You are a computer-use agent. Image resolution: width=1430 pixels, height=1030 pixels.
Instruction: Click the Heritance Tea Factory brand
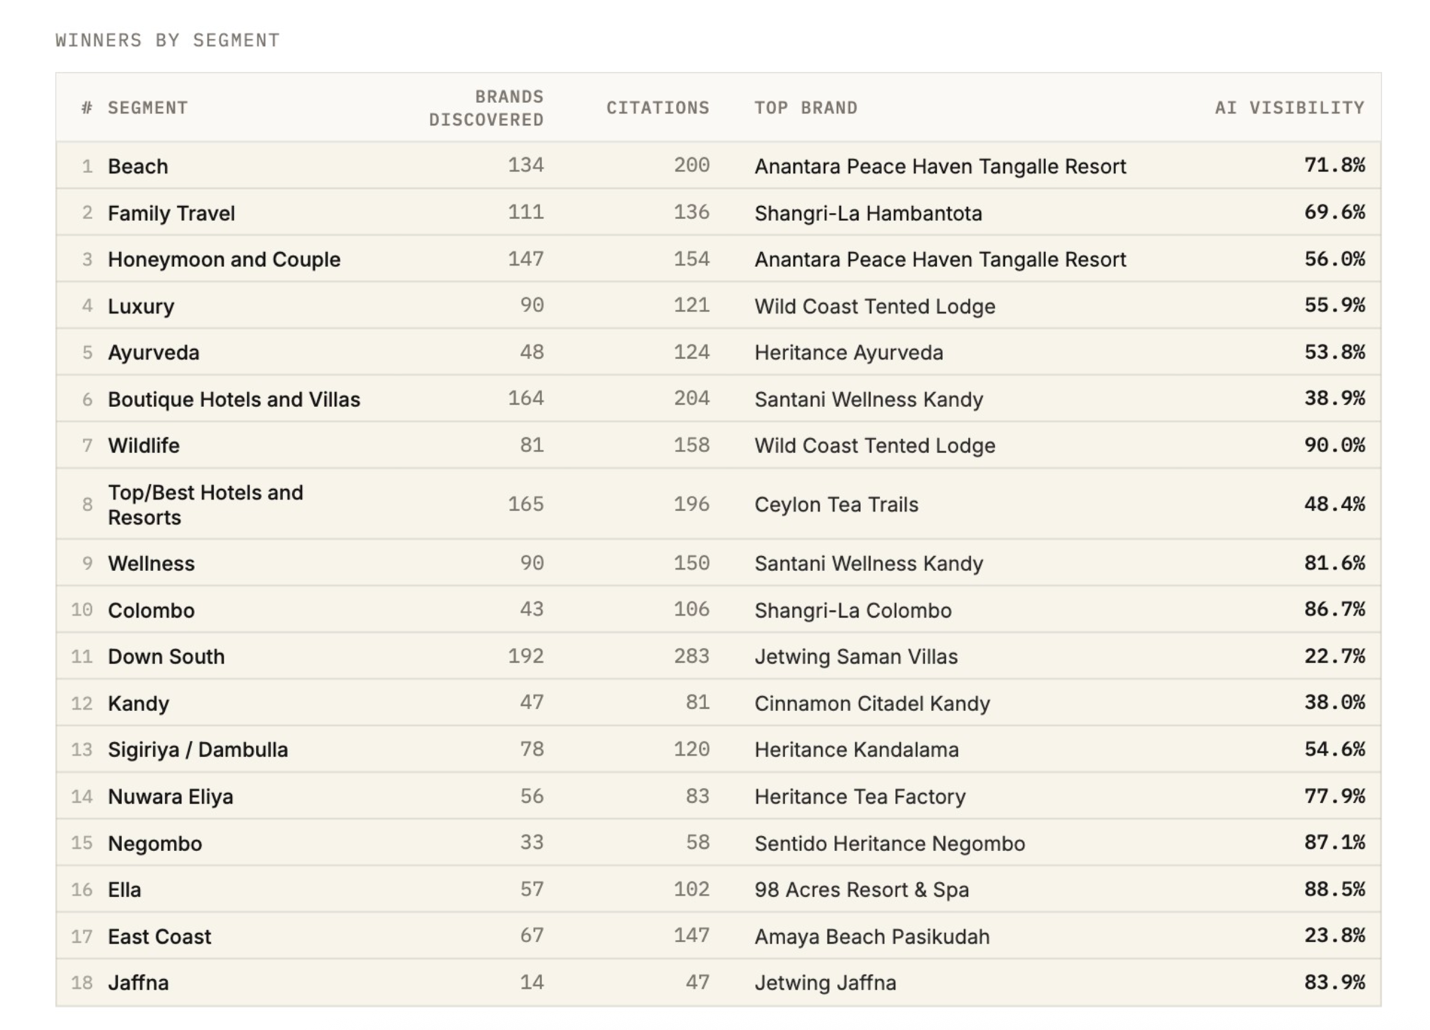click(x=860, y=796)
